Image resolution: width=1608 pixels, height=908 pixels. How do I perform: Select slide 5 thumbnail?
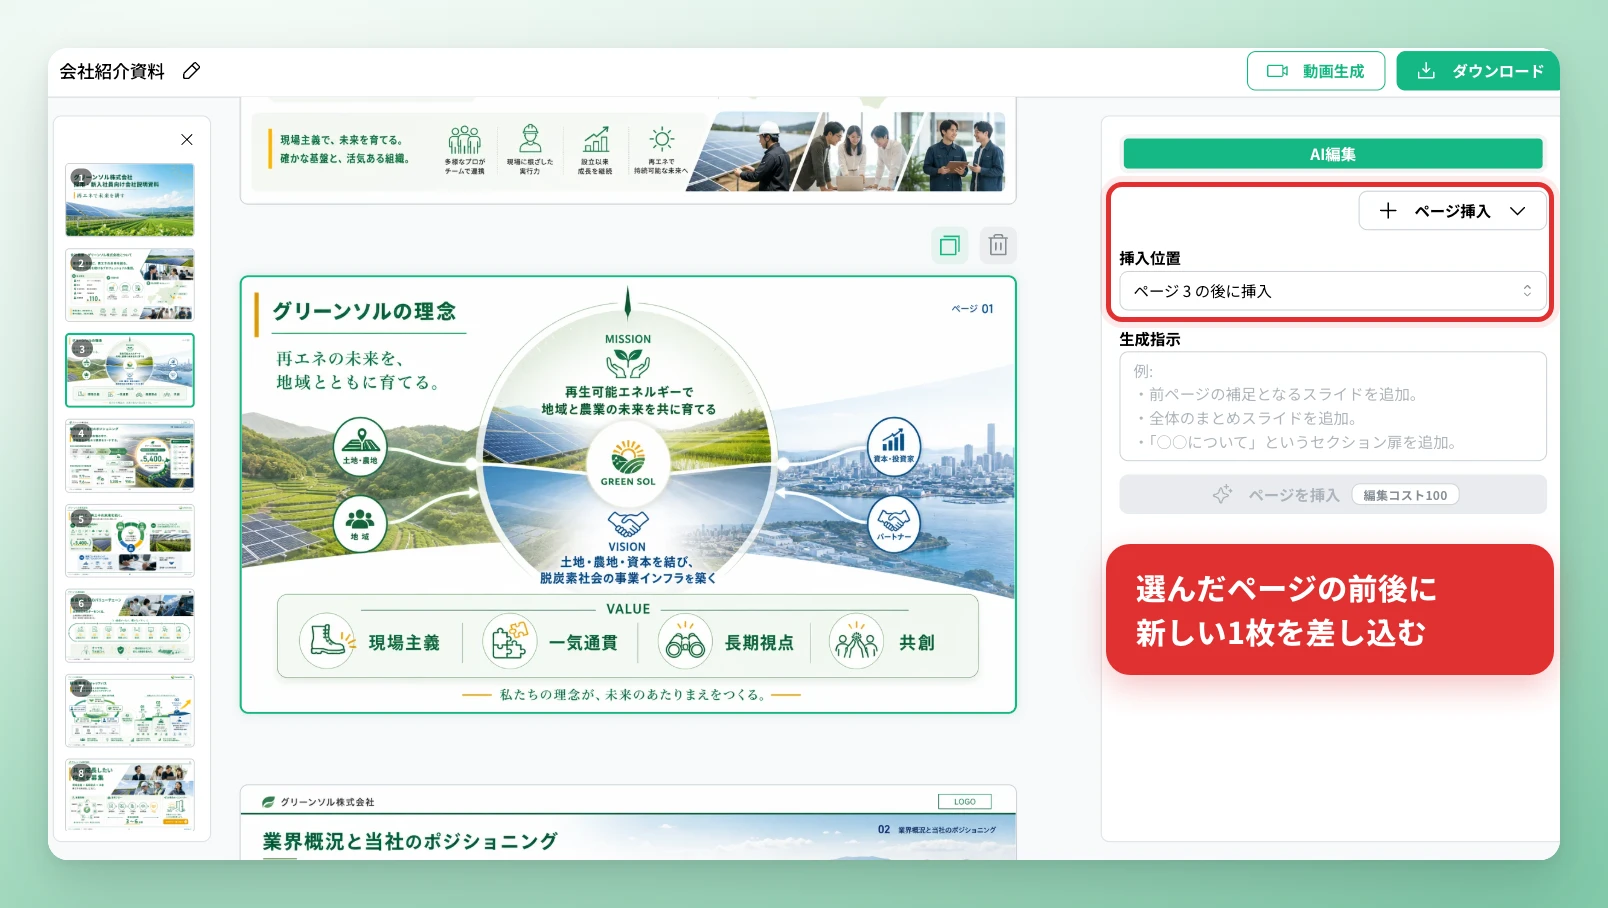[130, 540]
